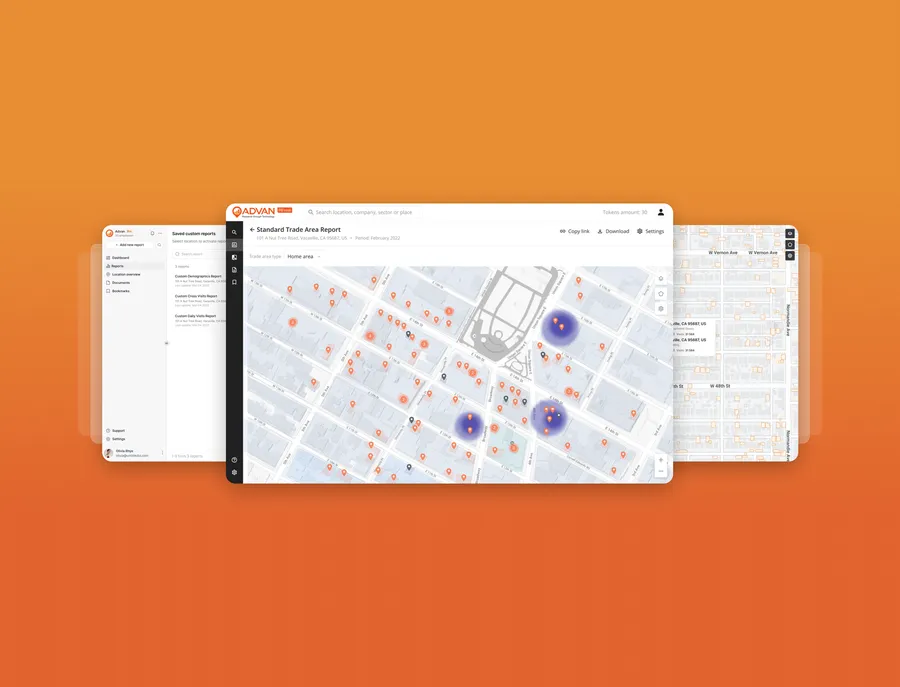Open the user profile icon in header
Viewport: 900px width, 687px height.
tap(661, 212)
